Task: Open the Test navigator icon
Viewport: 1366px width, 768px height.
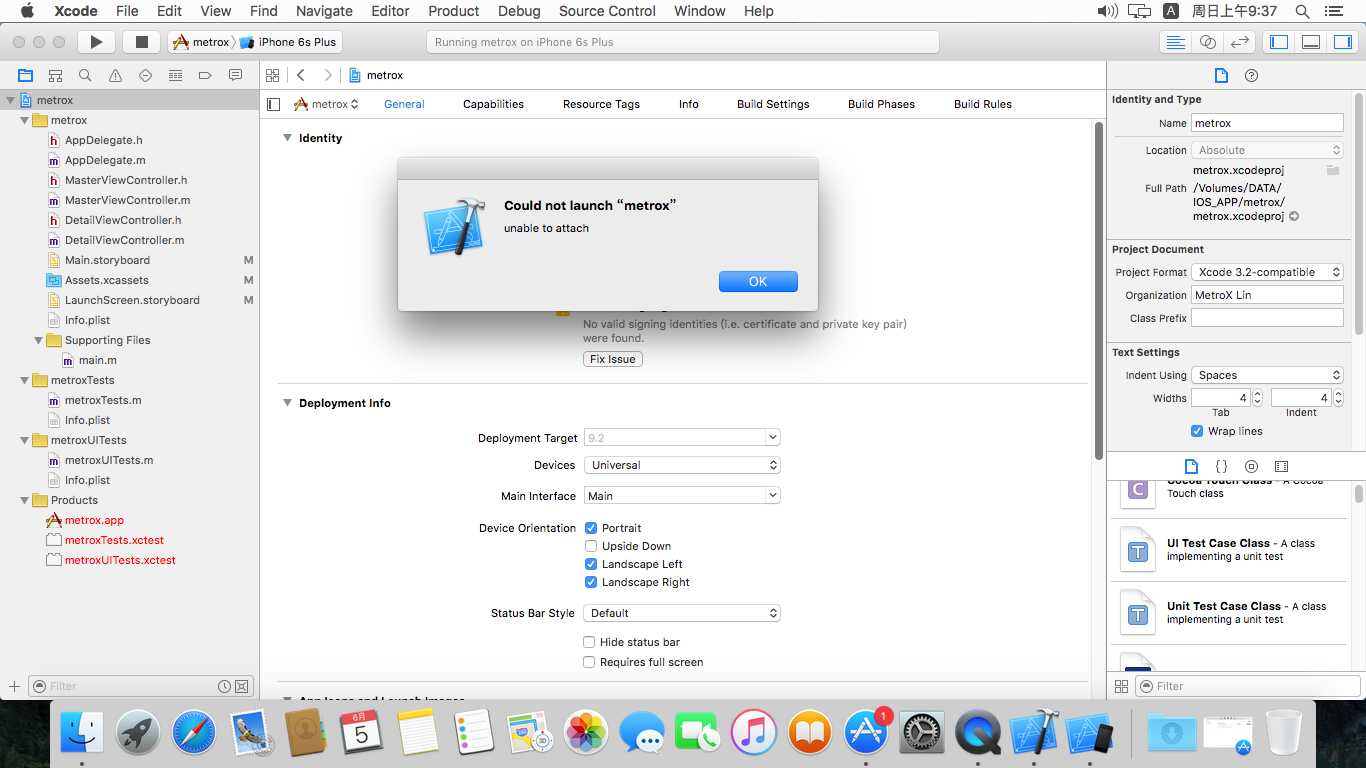Action: [x=145, y=75]
